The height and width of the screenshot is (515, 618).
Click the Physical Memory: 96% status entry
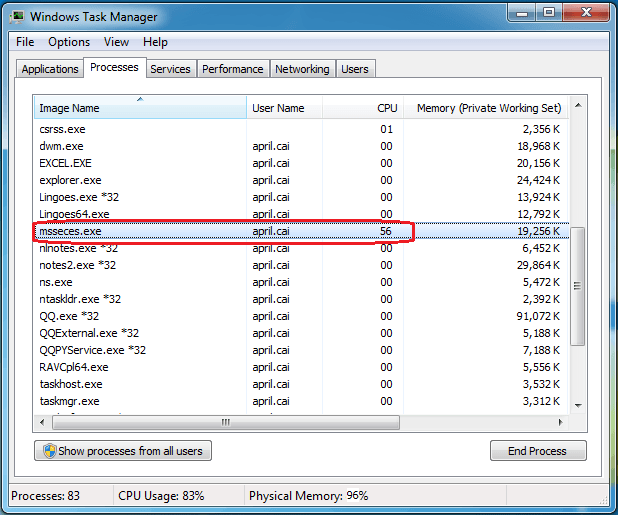tap(308, 495)
